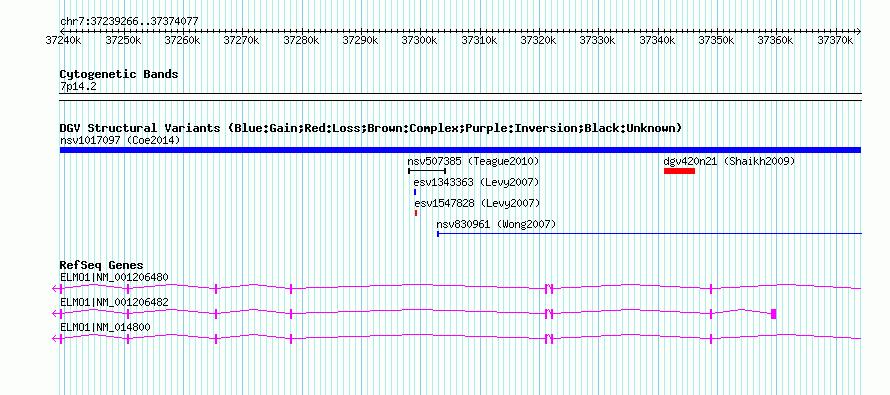Select the small blue esv1343363 marker

pos(415,192)
